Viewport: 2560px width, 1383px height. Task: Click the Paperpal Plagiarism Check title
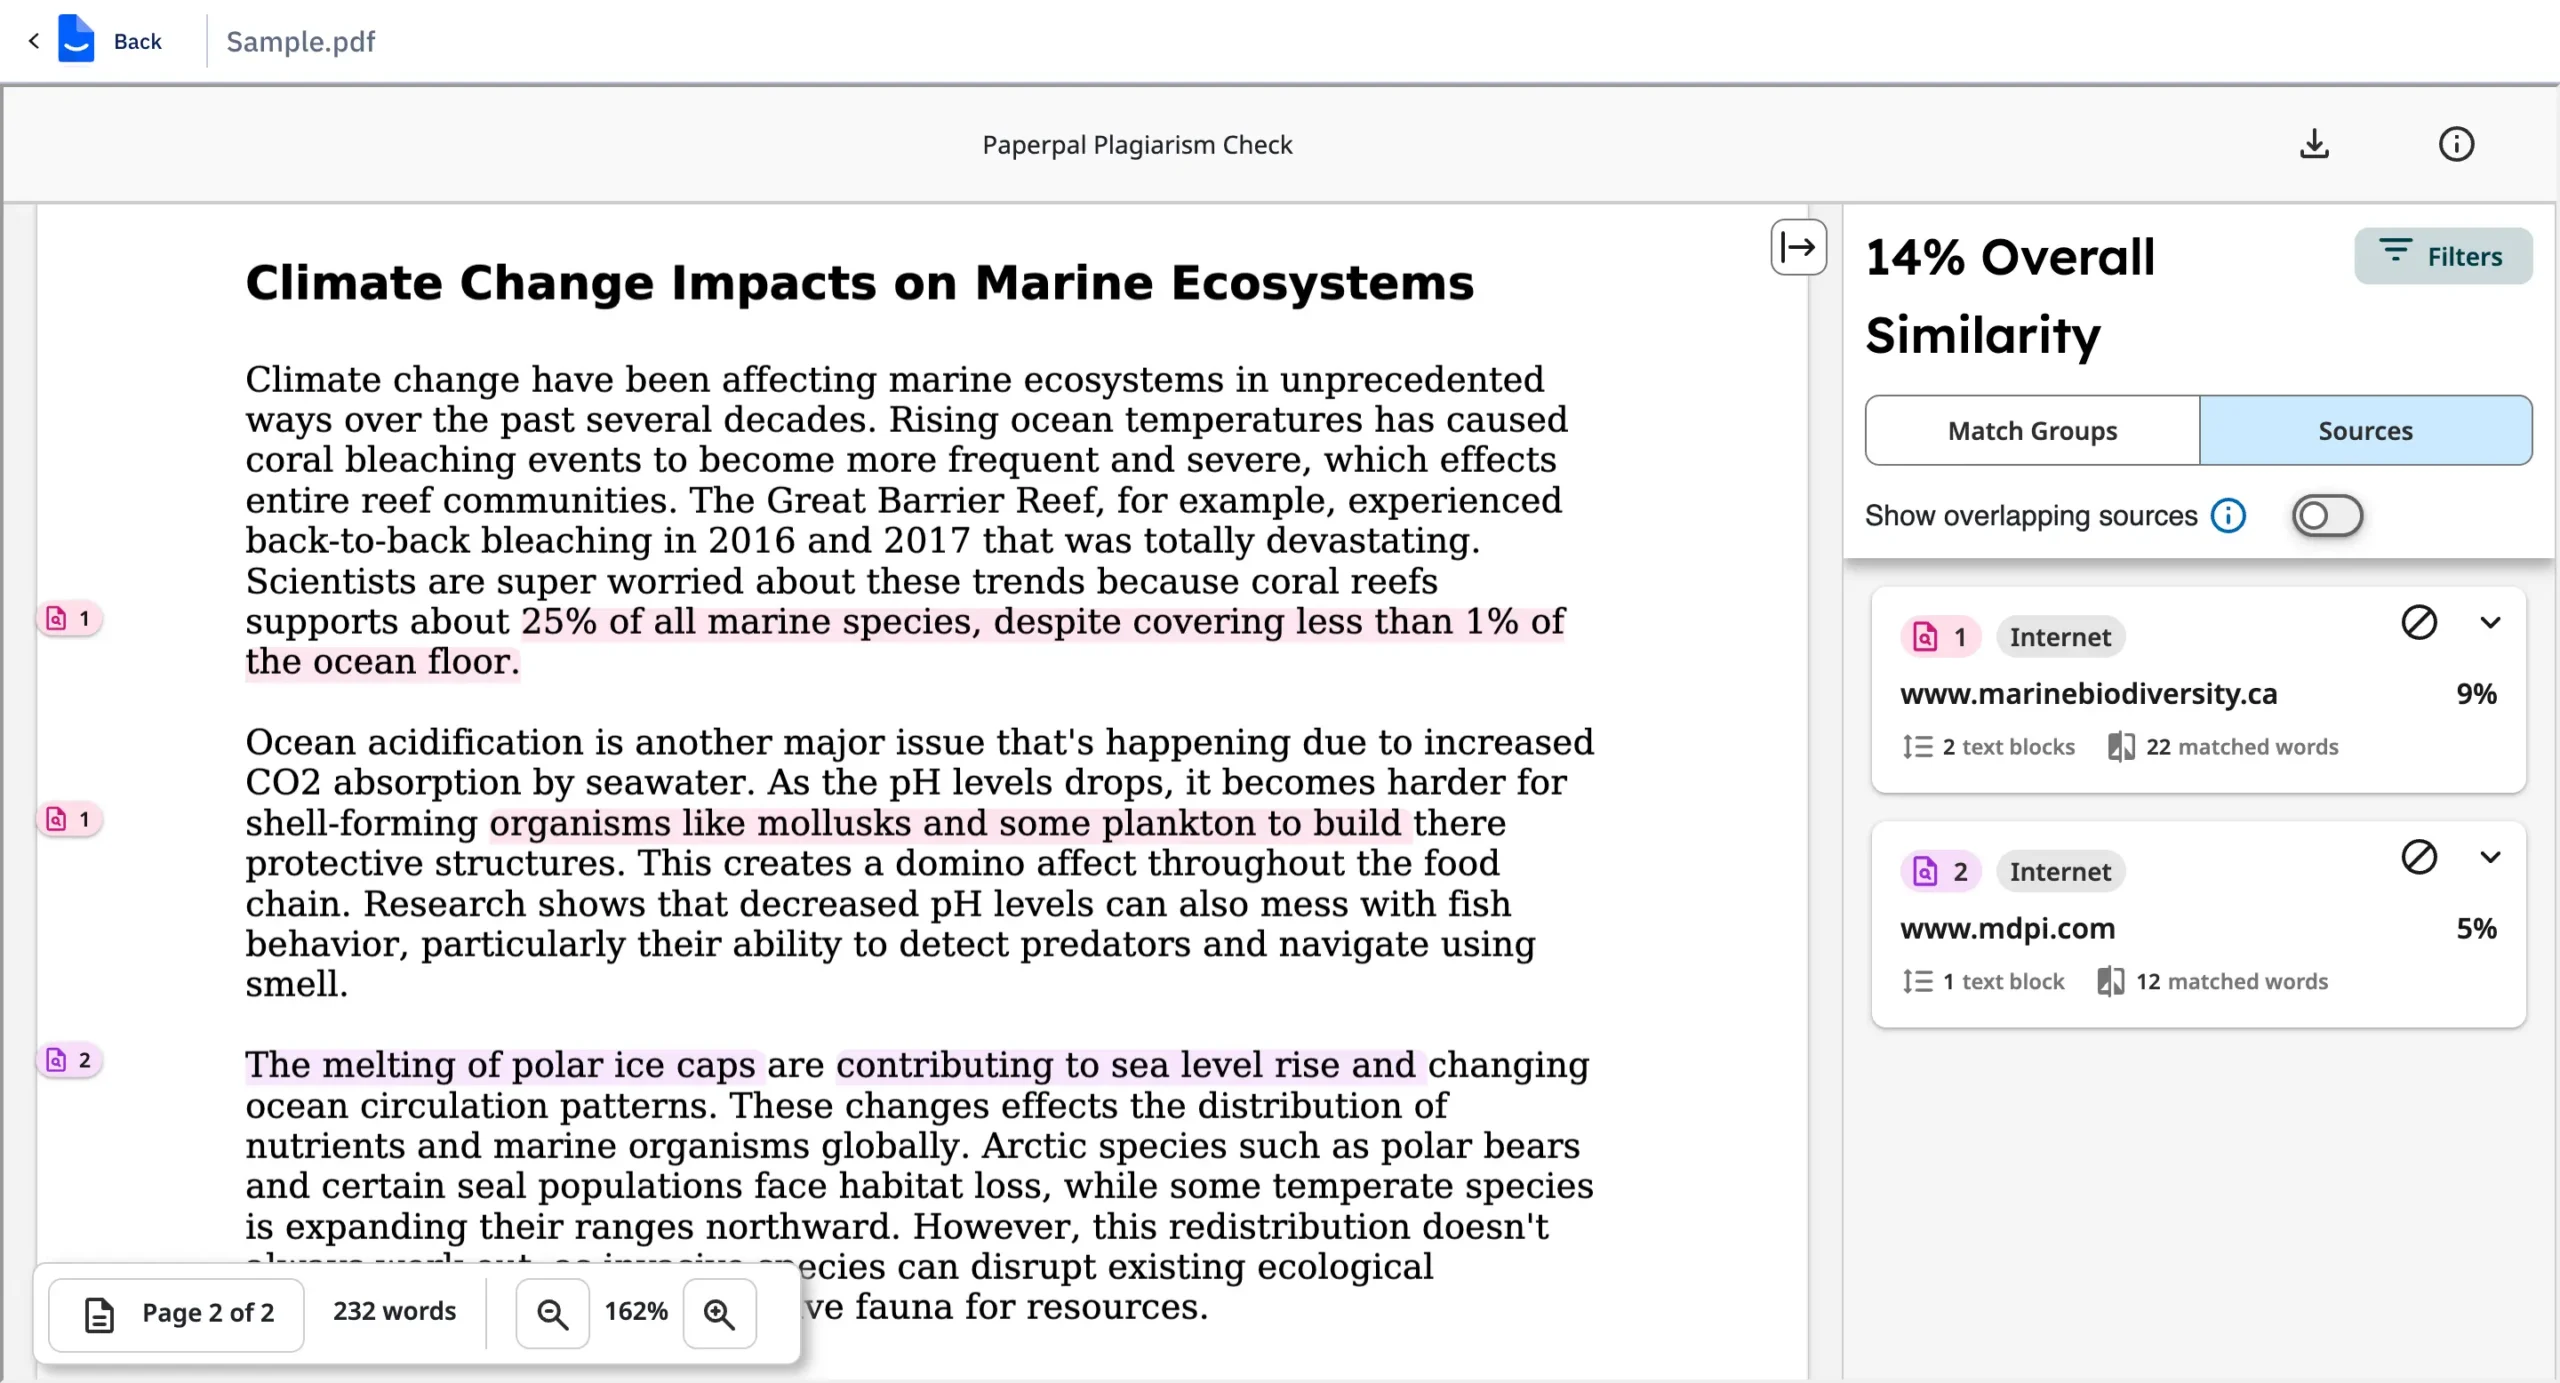click(x=1137, y=145)
